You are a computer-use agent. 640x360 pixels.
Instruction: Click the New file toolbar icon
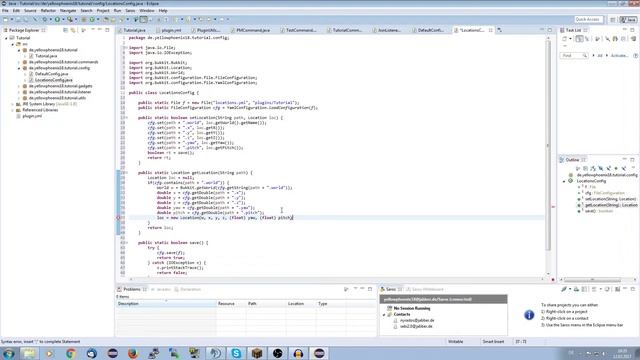click(5, 19)
